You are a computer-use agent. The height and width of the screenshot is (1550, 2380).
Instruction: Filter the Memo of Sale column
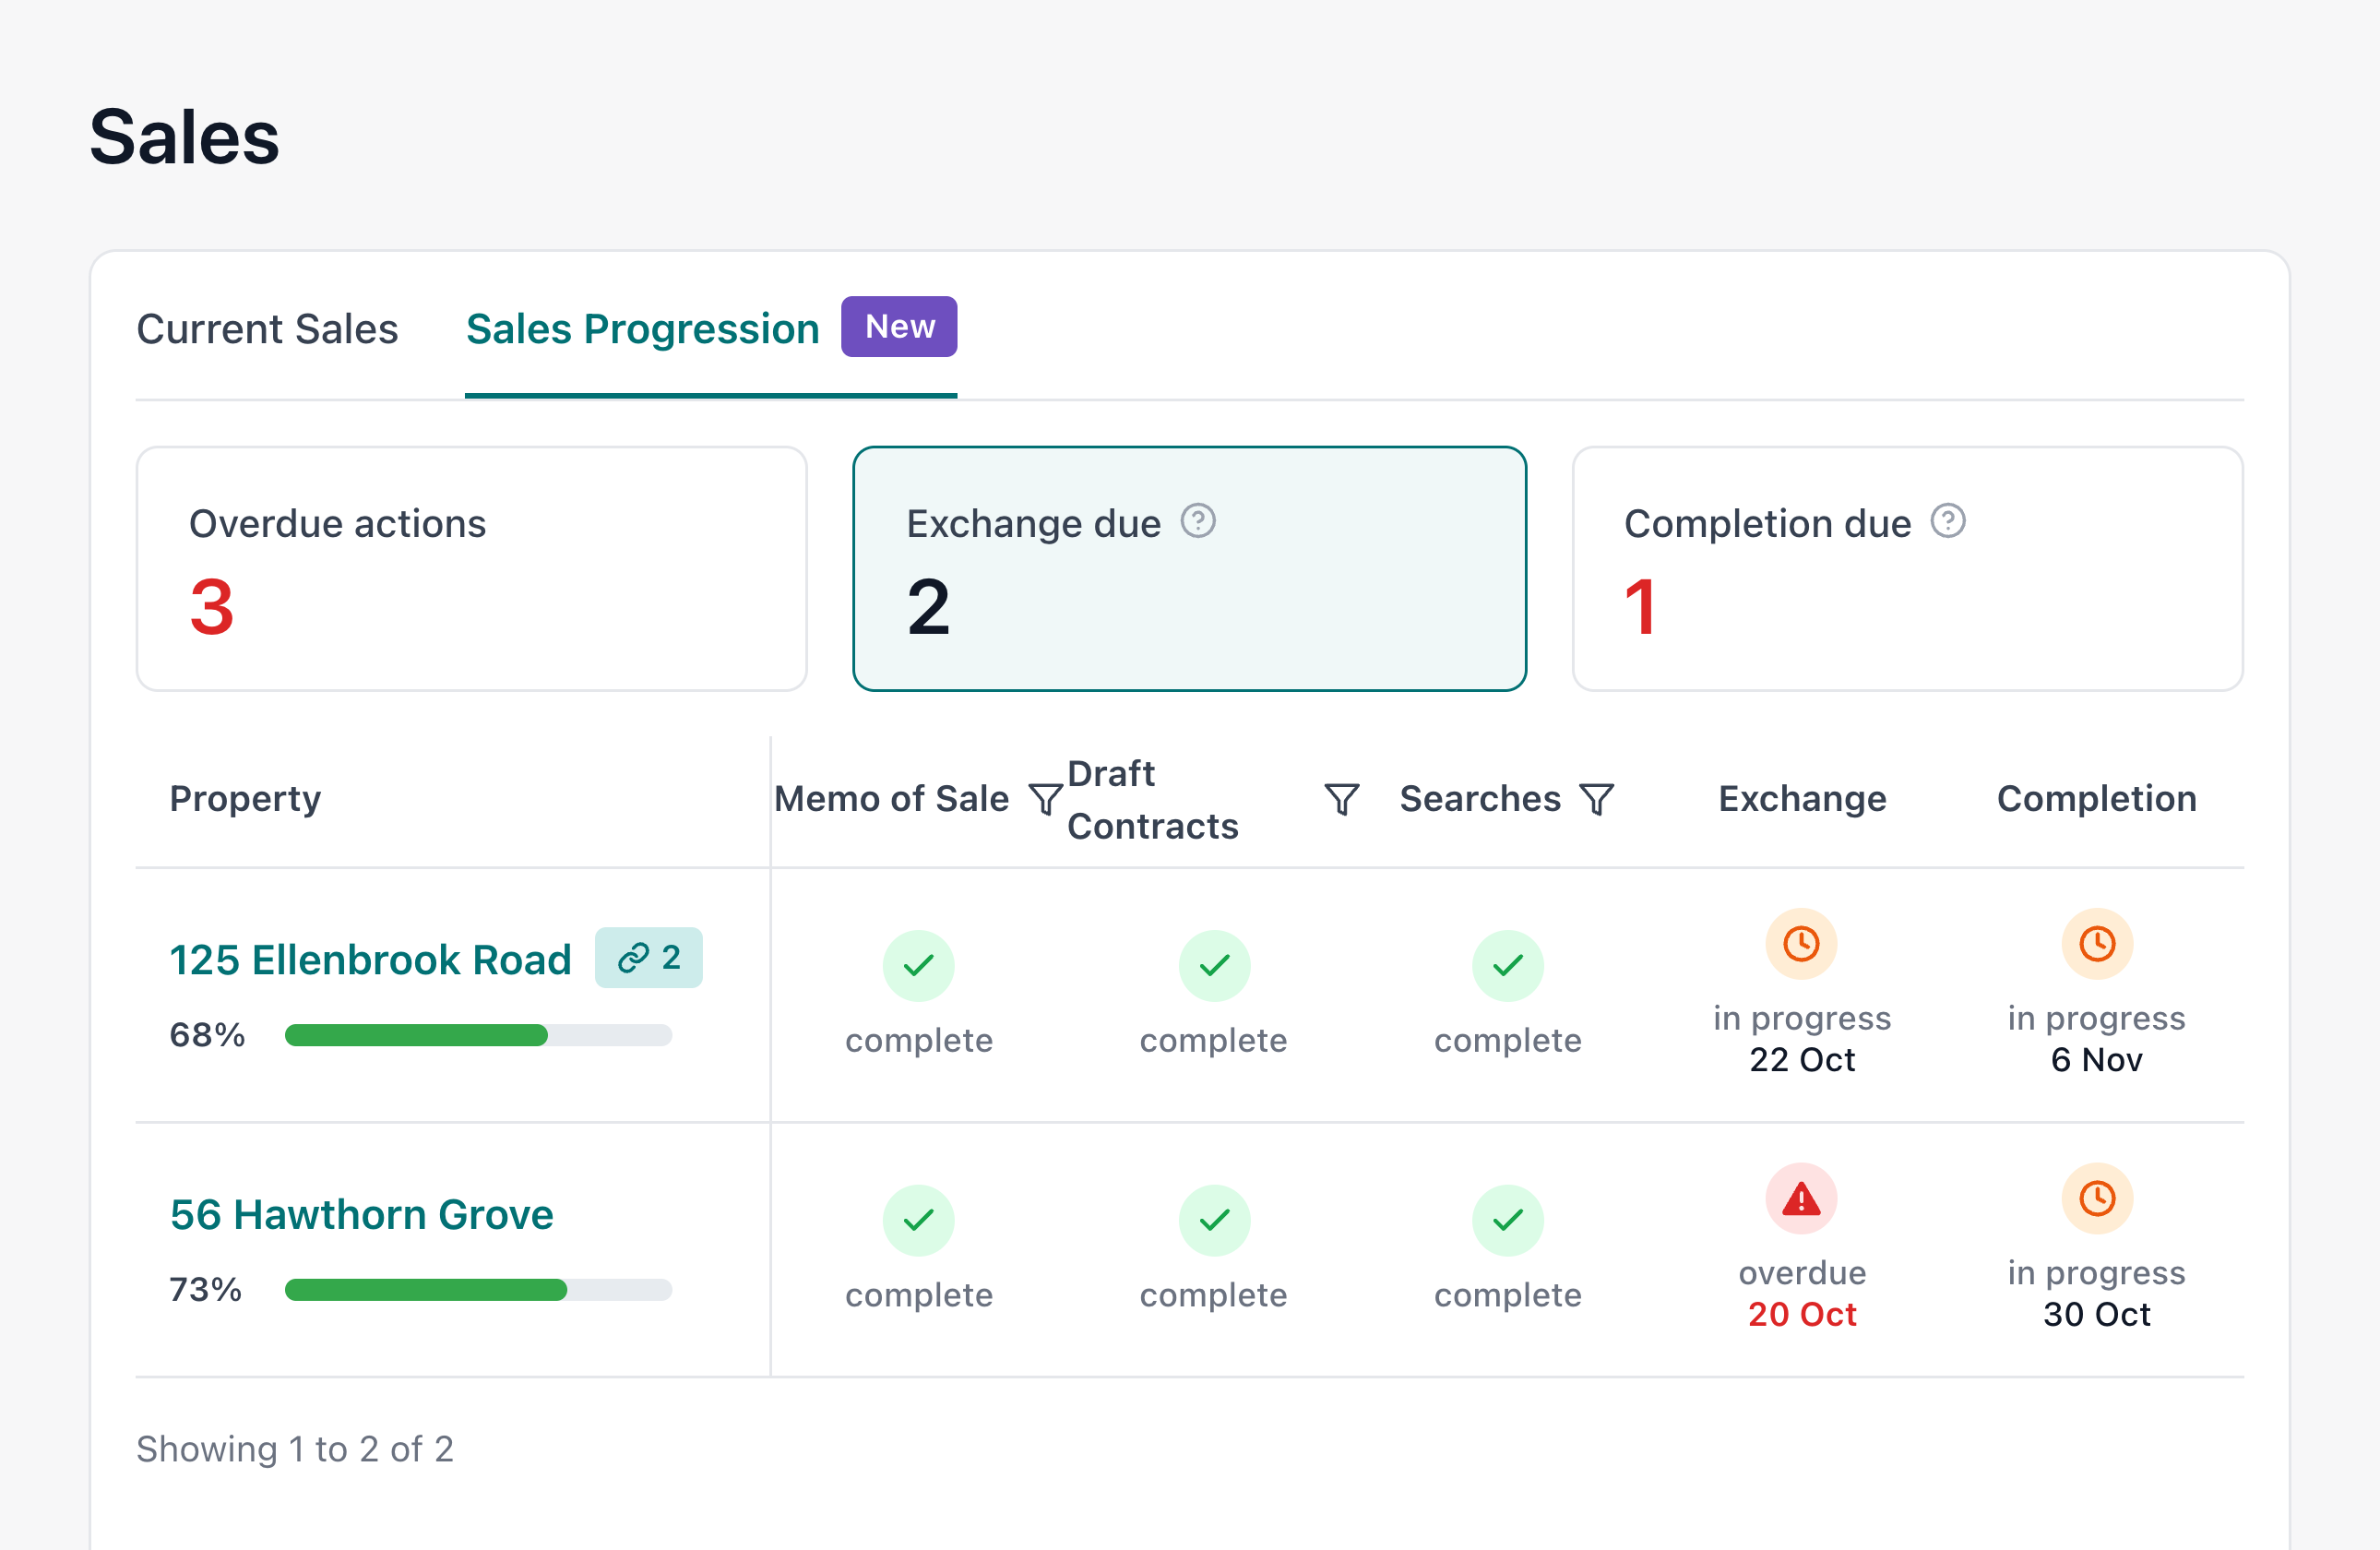[1046, 799]
